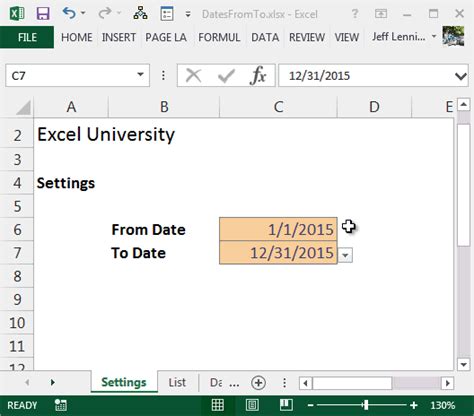Select column C header
Image resolution: width=474 pixels, height=416 pixels.
(278, 107)
